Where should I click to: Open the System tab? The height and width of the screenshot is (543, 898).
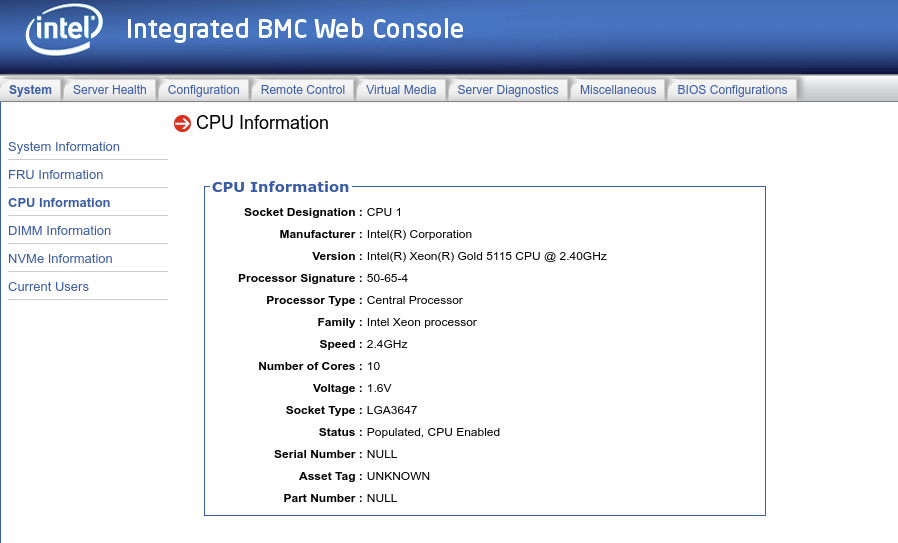point(30,90)
